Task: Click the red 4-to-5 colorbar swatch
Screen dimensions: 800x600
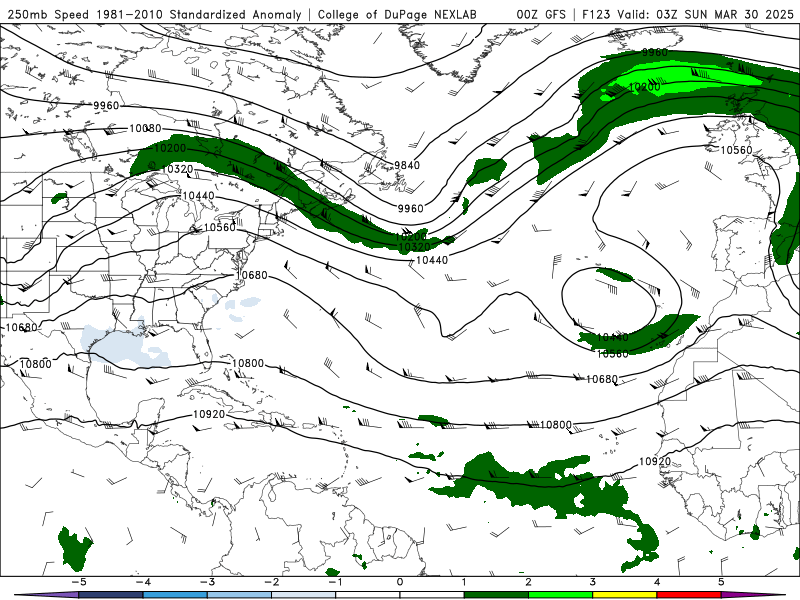Action: (689, 595)
